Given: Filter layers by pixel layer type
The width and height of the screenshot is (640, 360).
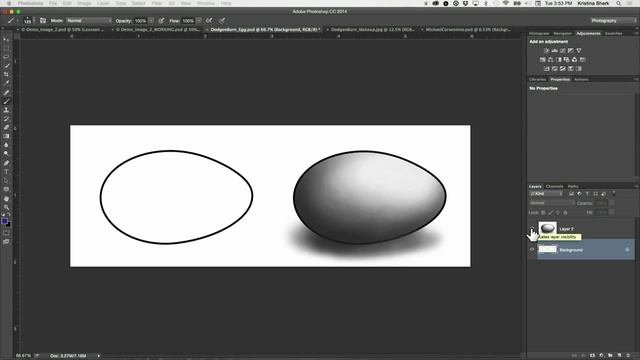Looking at the screenshot, I should pos(571,194).
